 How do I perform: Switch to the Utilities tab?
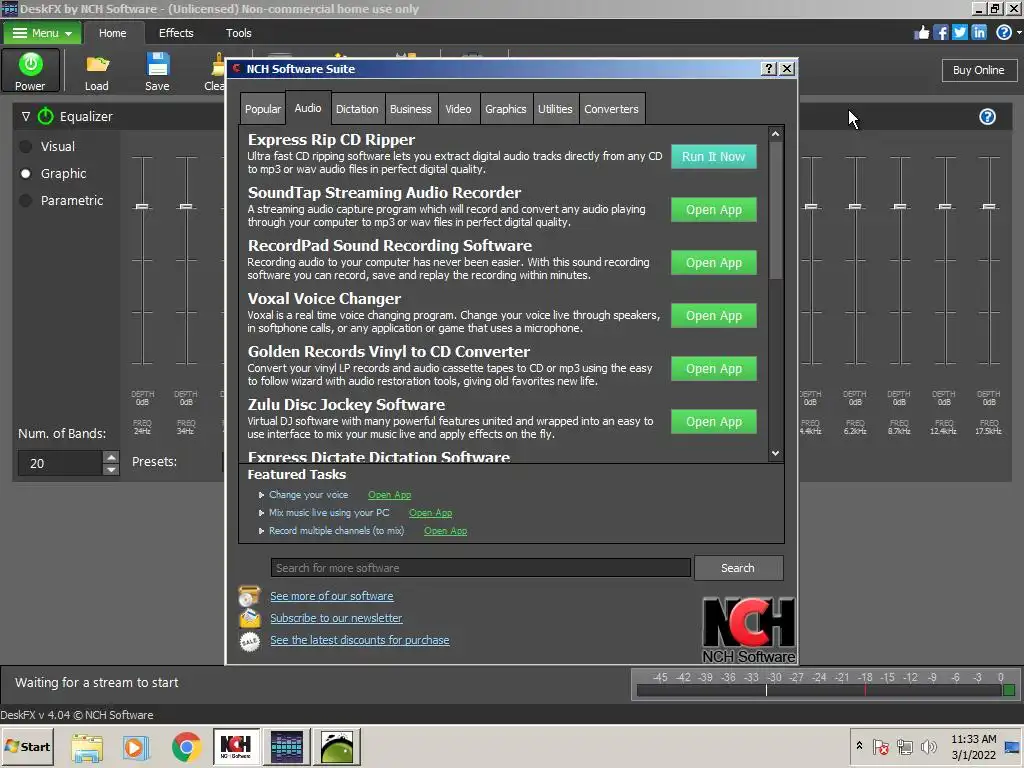[555, 109]
